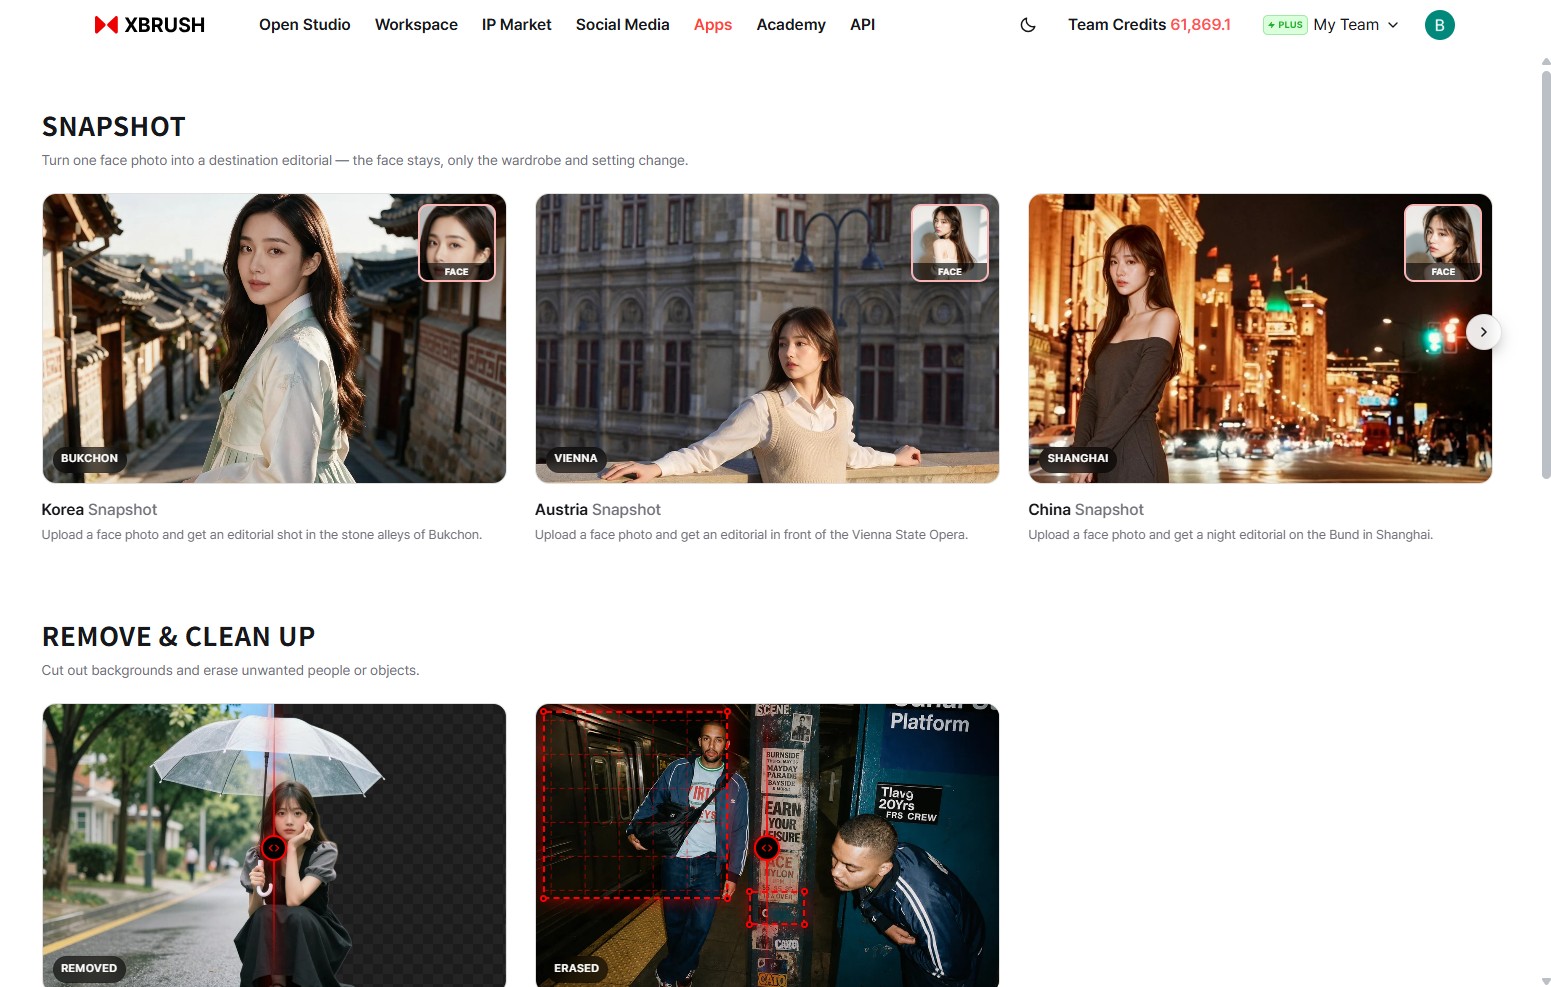The height and width of the screenshot is (987, 1551).
Task: Click the SNAPSHOT section heading
Action: 114,127
